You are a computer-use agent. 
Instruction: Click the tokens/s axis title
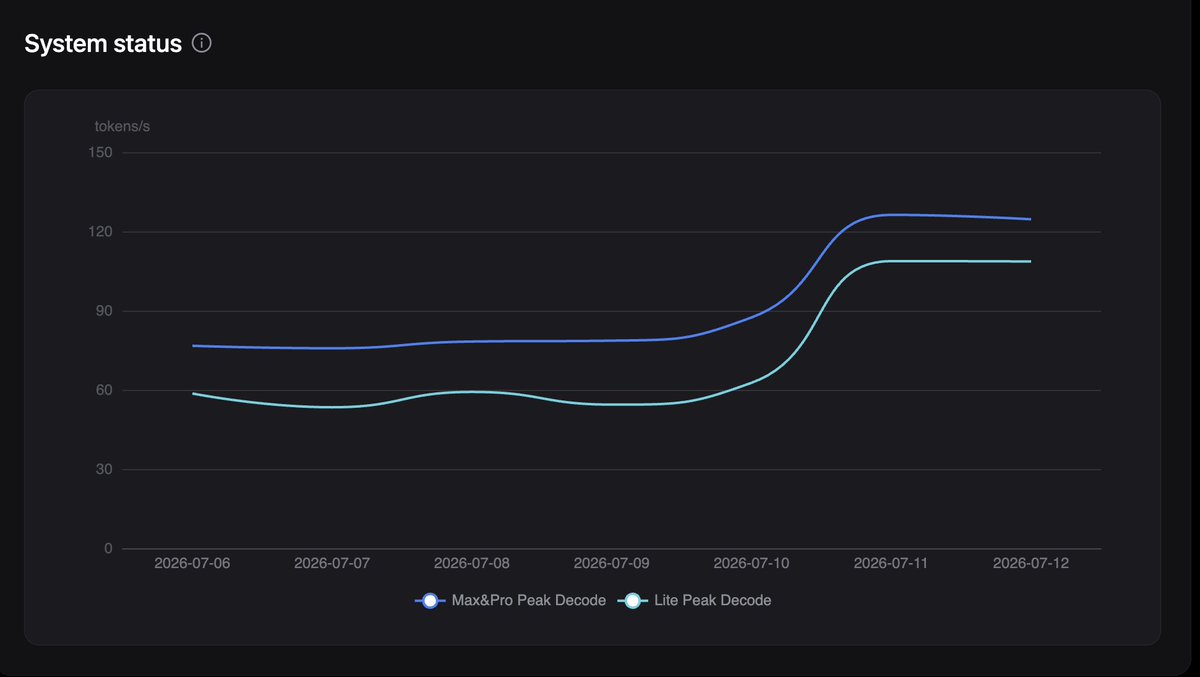coord(123,126)
